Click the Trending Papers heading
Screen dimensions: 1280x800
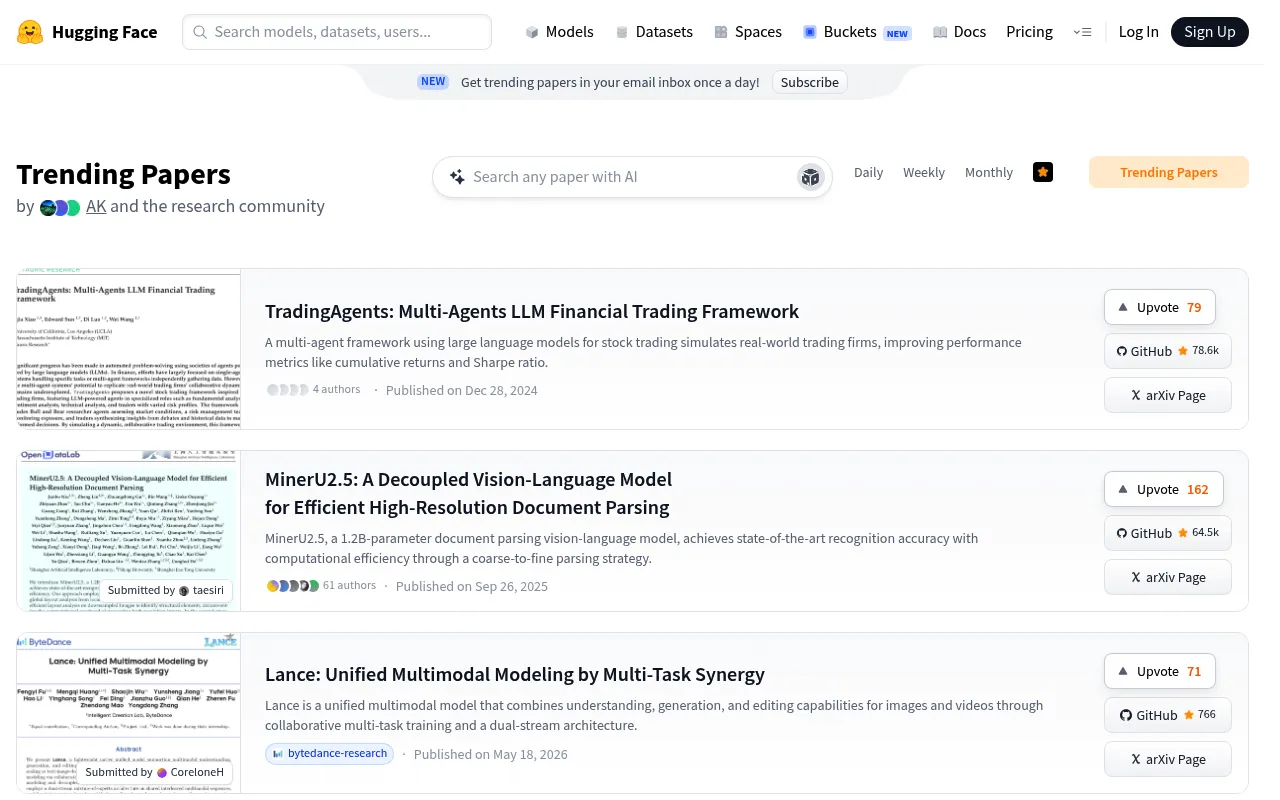coord(124,174)
